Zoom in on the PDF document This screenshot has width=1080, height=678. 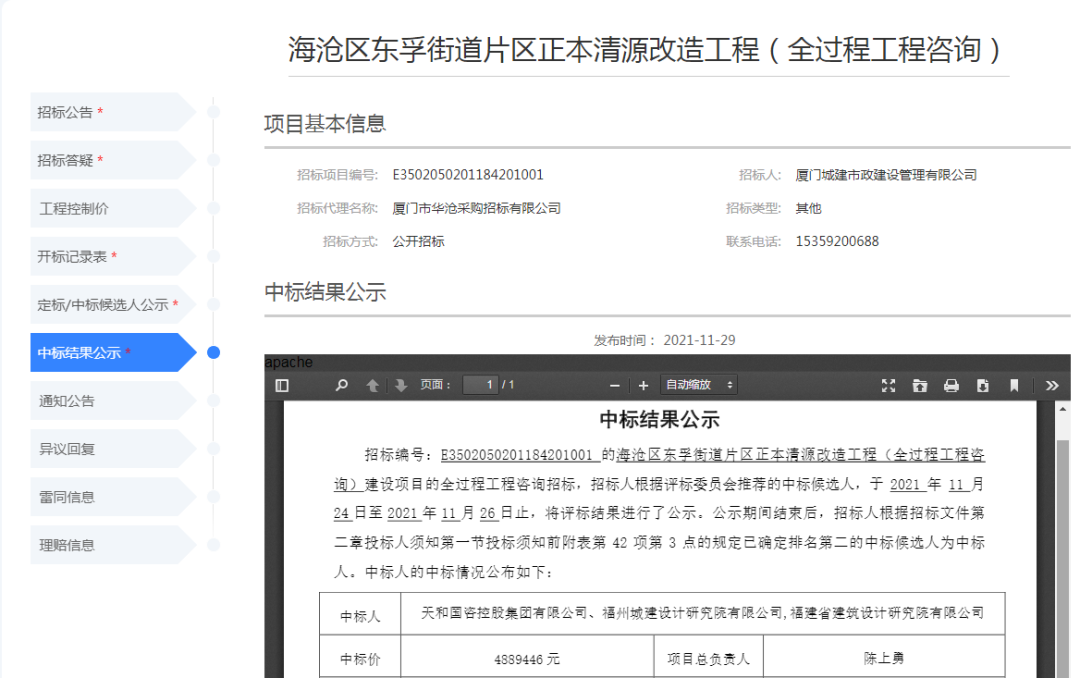click(x=643, y=385)
